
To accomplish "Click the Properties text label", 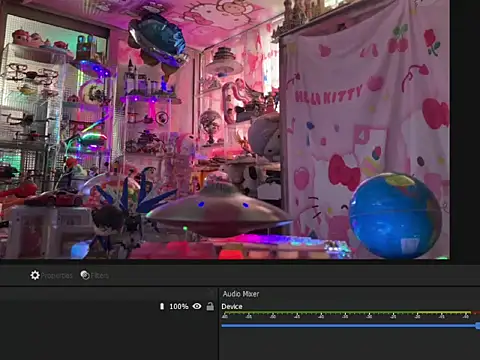I will (x=57, y=276).
